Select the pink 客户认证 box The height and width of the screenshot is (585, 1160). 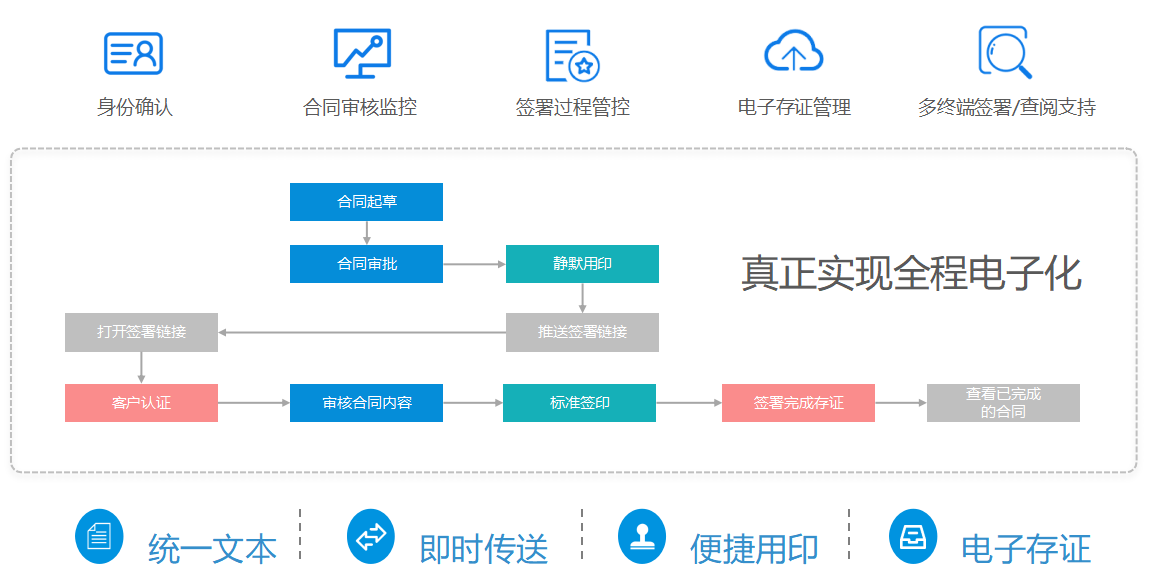pos(141,403)
